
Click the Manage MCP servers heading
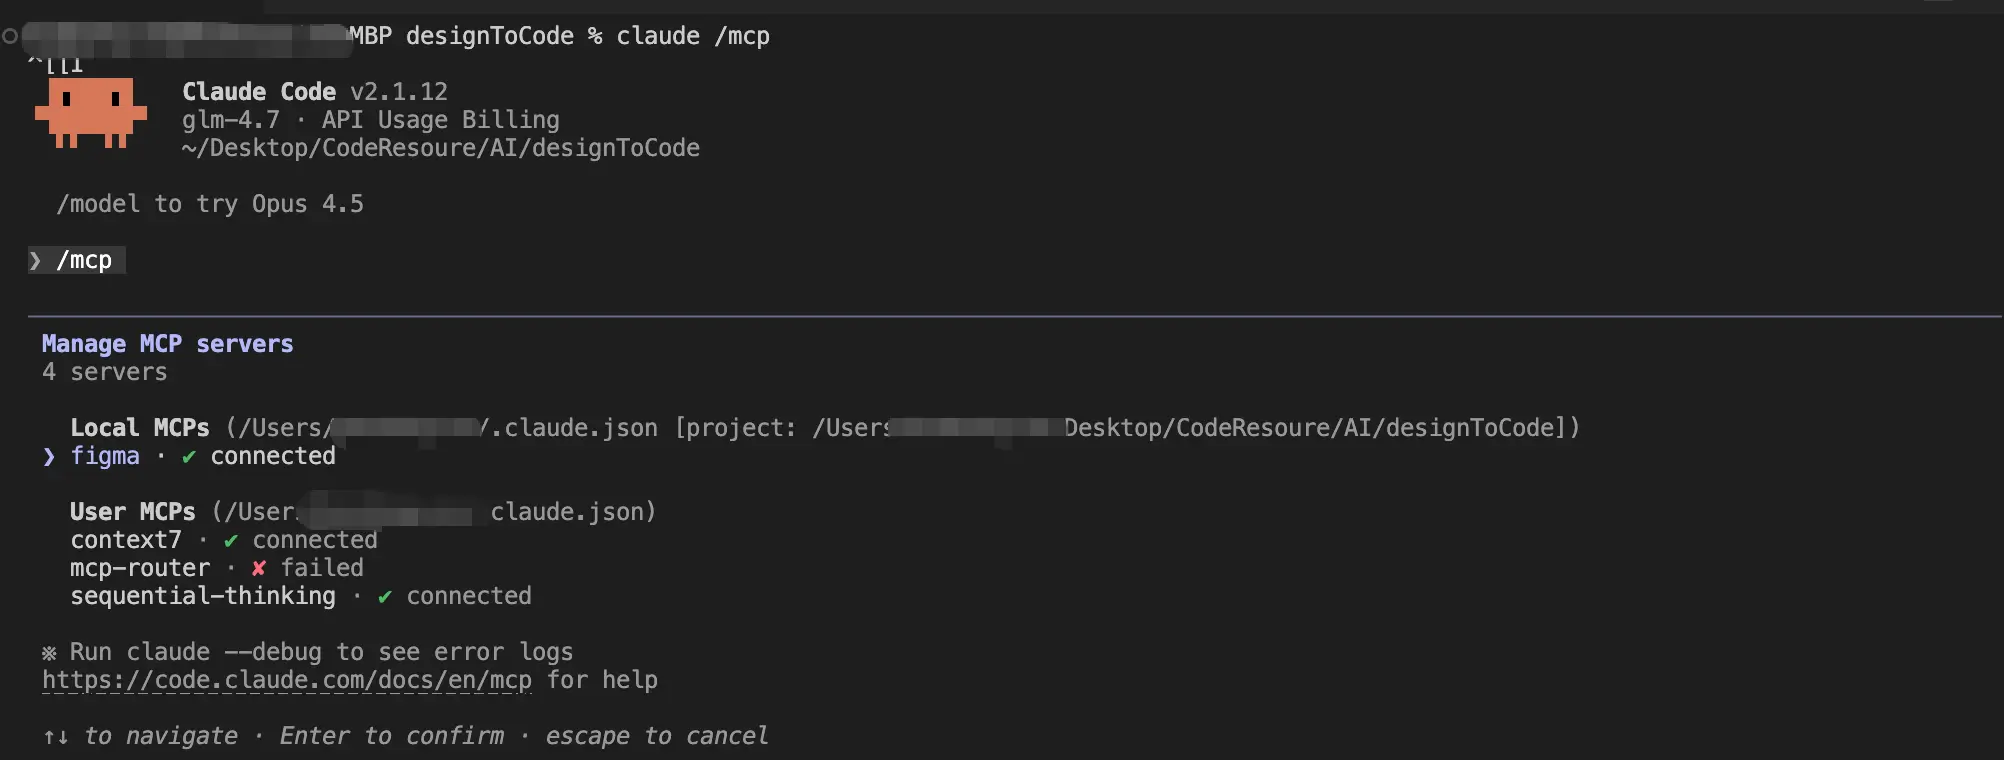pos(167,344)
